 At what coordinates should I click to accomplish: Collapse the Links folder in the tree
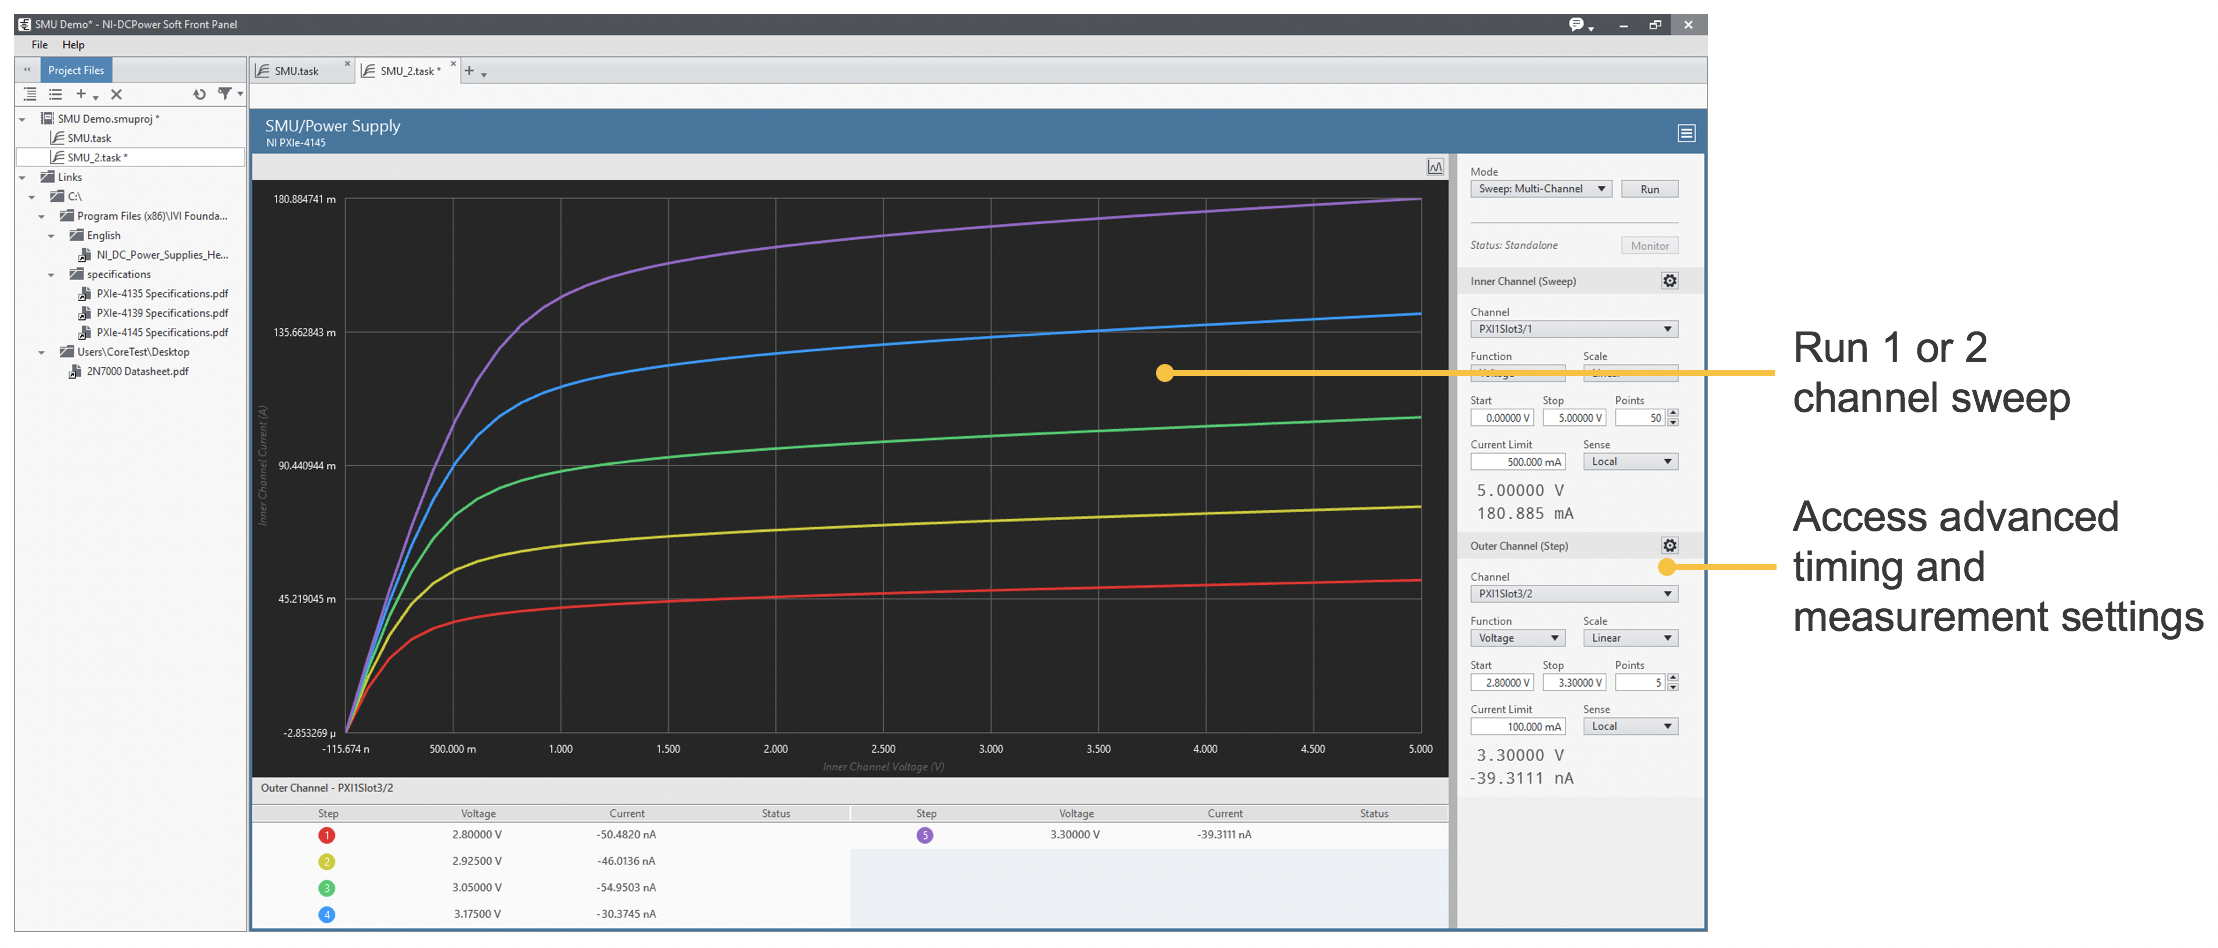[x=23, y=178]
